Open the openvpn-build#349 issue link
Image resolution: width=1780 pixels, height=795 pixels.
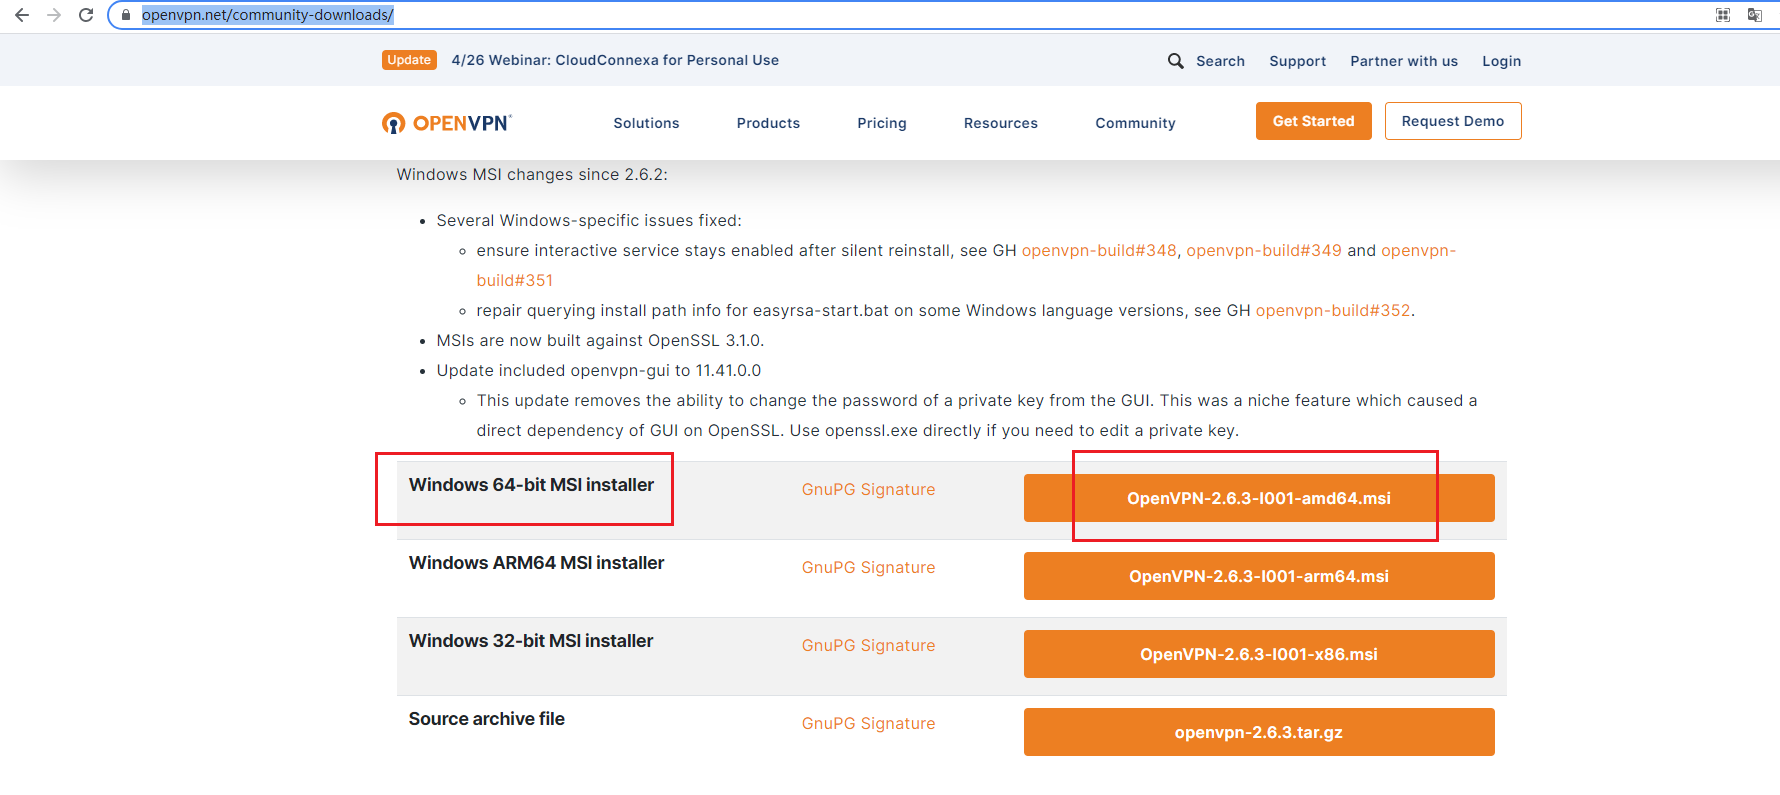1264,250
